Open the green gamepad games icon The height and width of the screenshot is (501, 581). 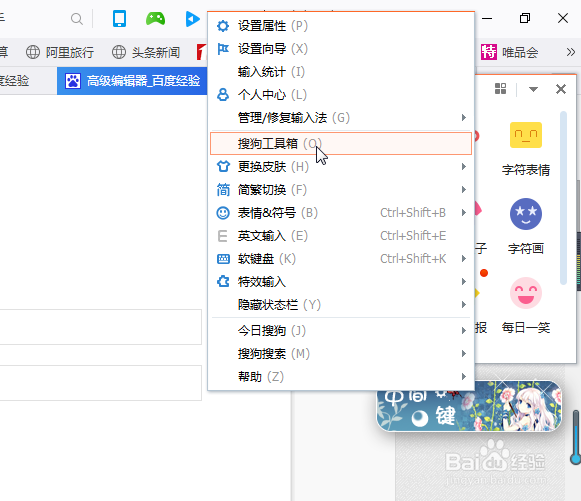point(156,19)
